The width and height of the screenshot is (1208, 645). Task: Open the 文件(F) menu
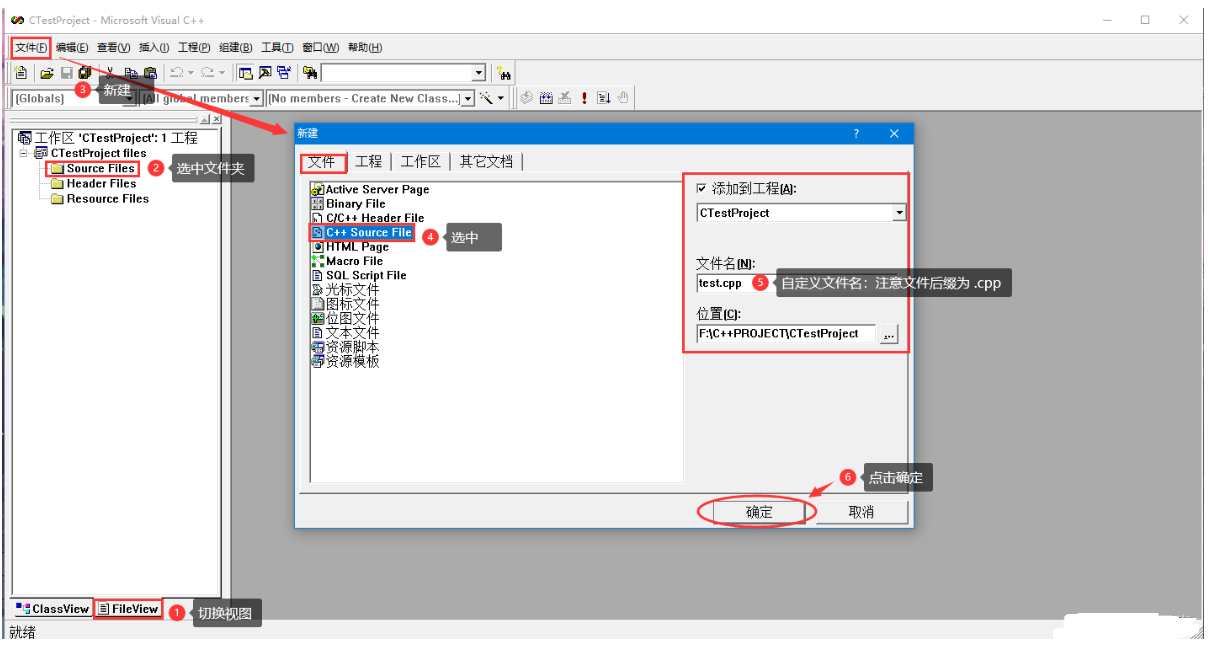(31, 47)
